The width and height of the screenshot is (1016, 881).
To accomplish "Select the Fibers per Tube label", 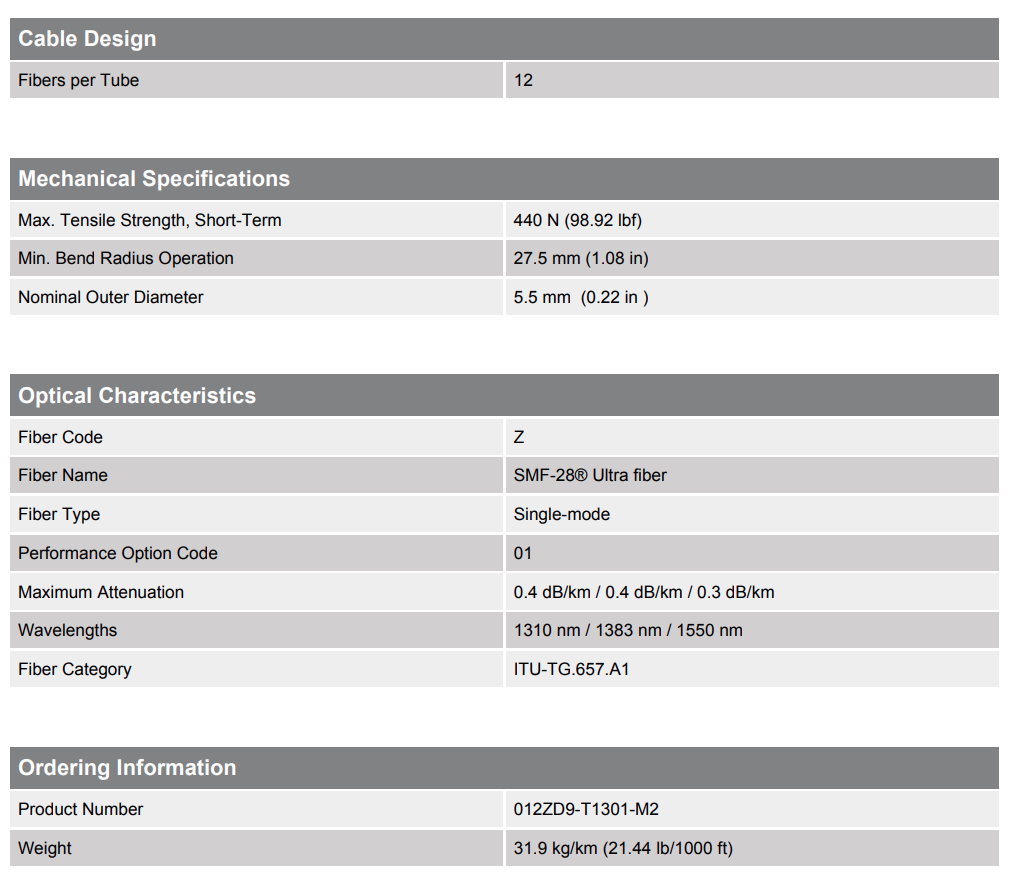I will [78, 80].
